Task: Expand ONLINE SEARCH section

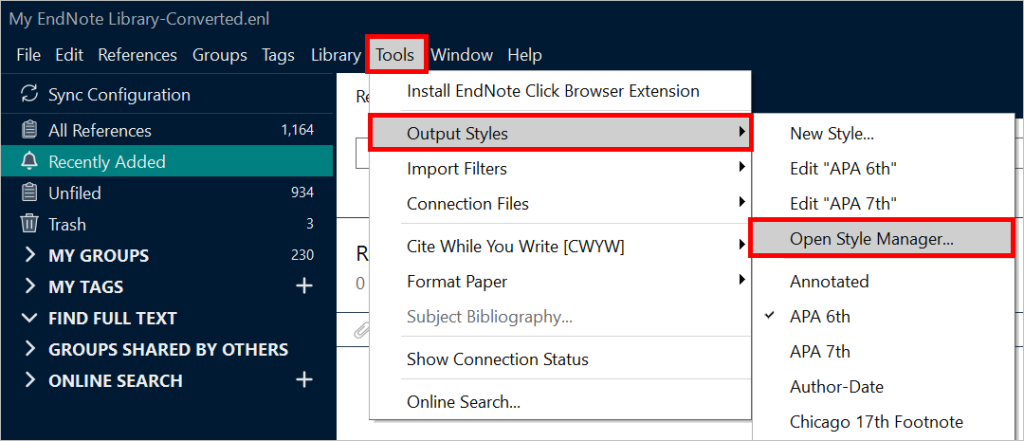Action: point(29,380)
